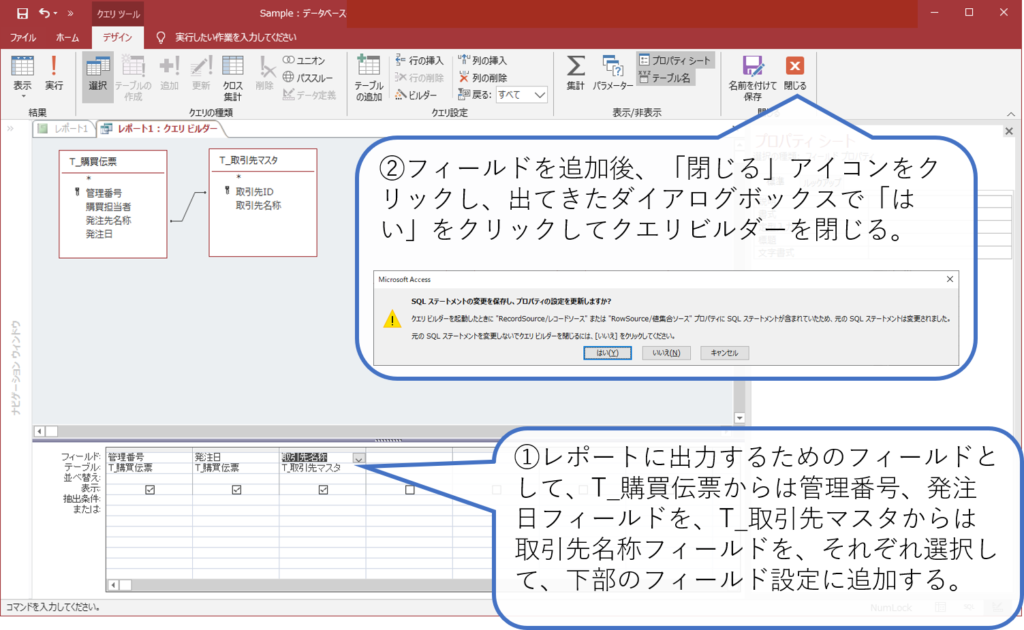1024x630 pixels.
Task: Click the 並べ替え cell under 管理番号 column
Action: coord(149,478)
